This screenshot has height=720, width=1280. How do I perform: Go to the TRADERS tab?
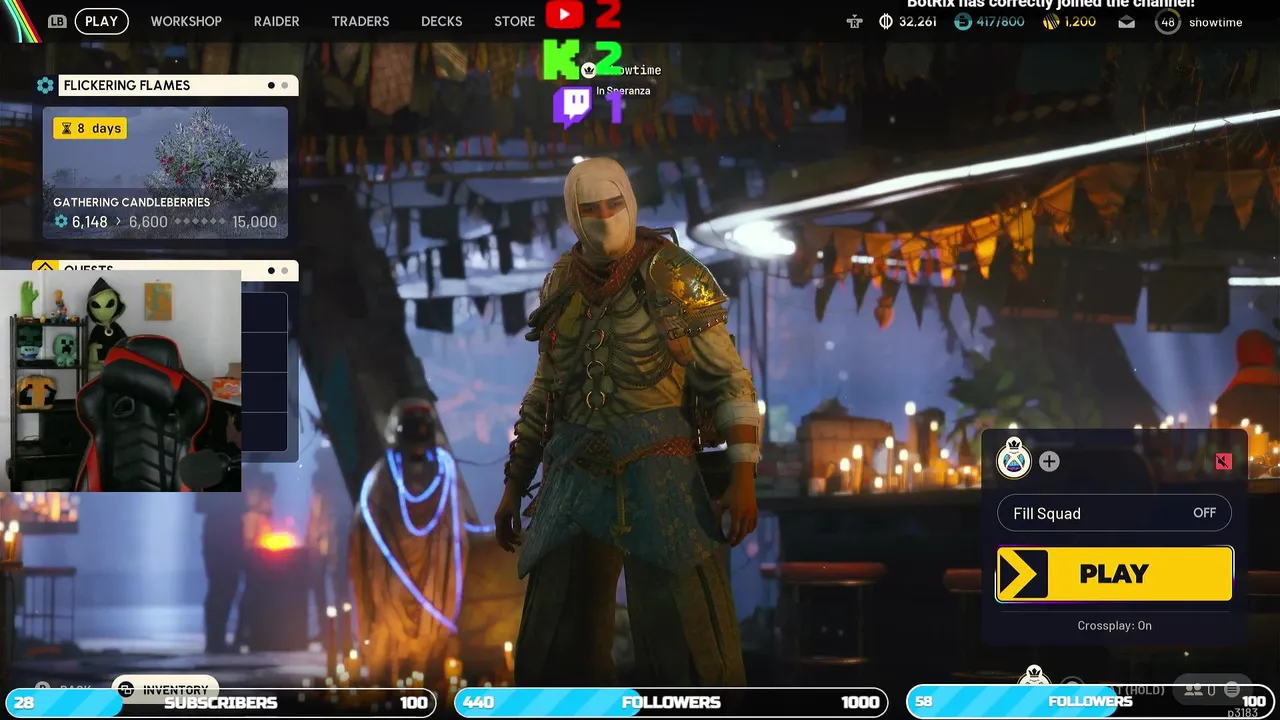pyautogui.click(x=360, y=21)
